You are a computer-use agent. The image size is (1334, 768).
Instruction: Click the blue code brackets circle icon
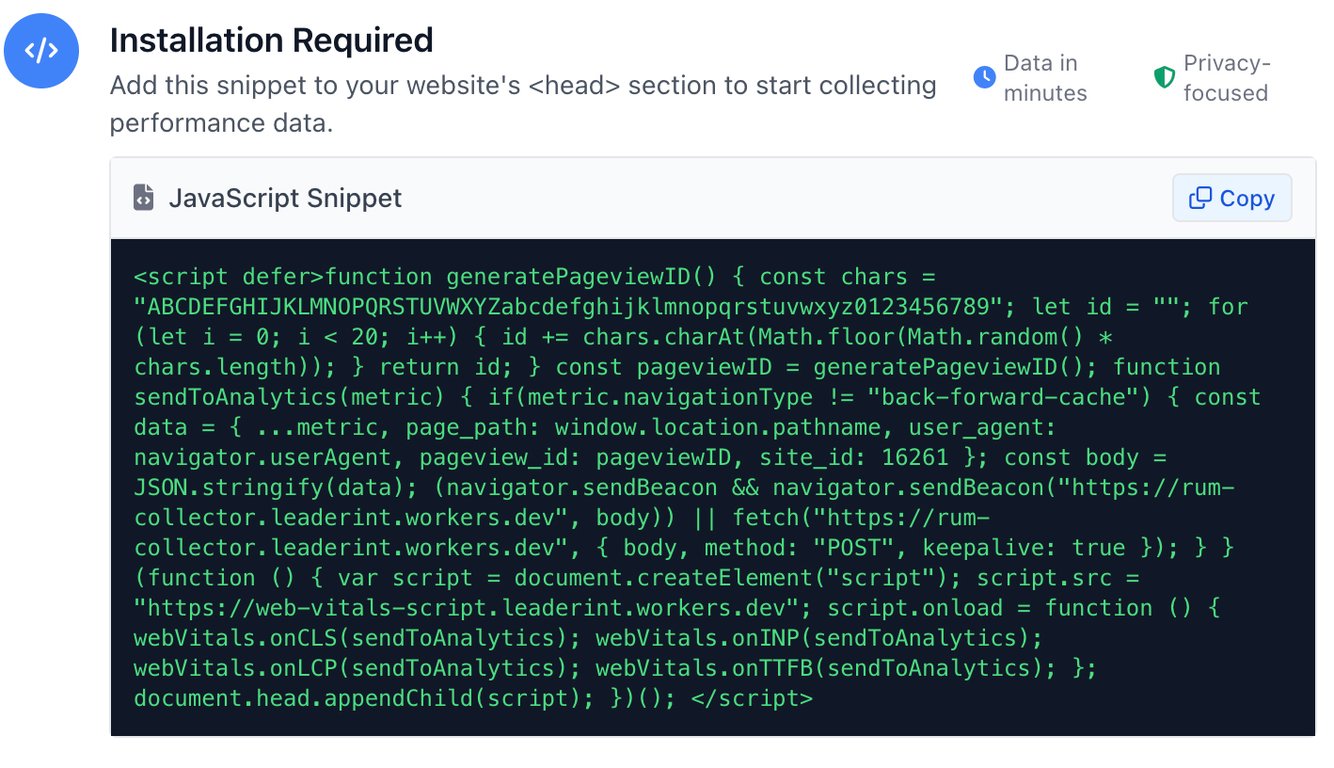[x=41, y=50]
